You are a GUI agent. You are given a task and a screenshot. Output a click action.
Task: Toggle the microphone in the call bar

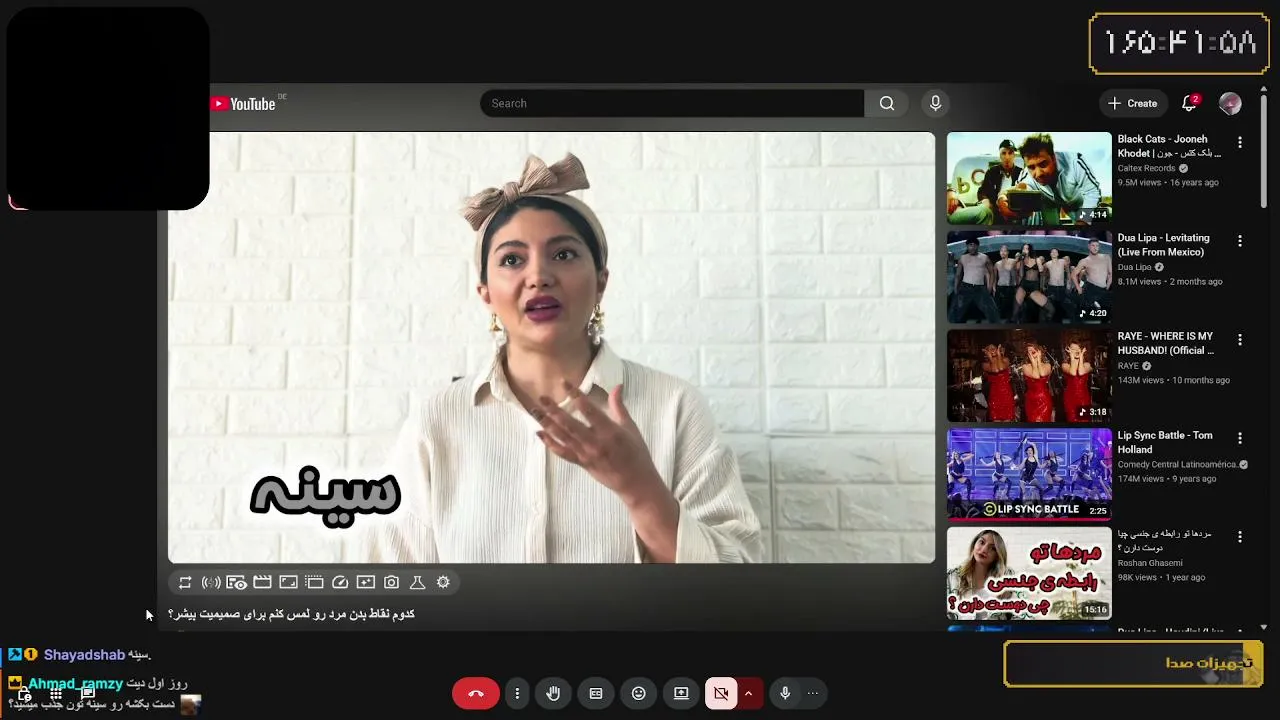785,693
